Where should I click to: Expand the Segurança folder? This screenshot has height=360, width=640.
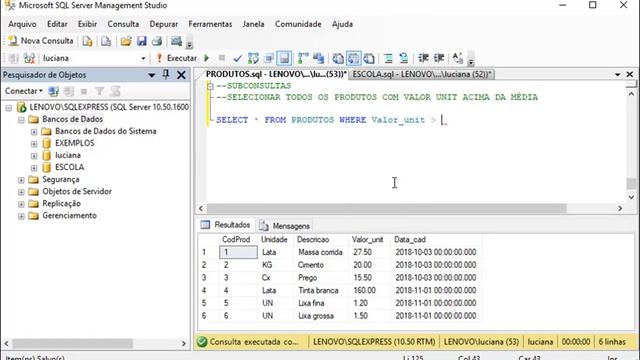coord(21,180)
